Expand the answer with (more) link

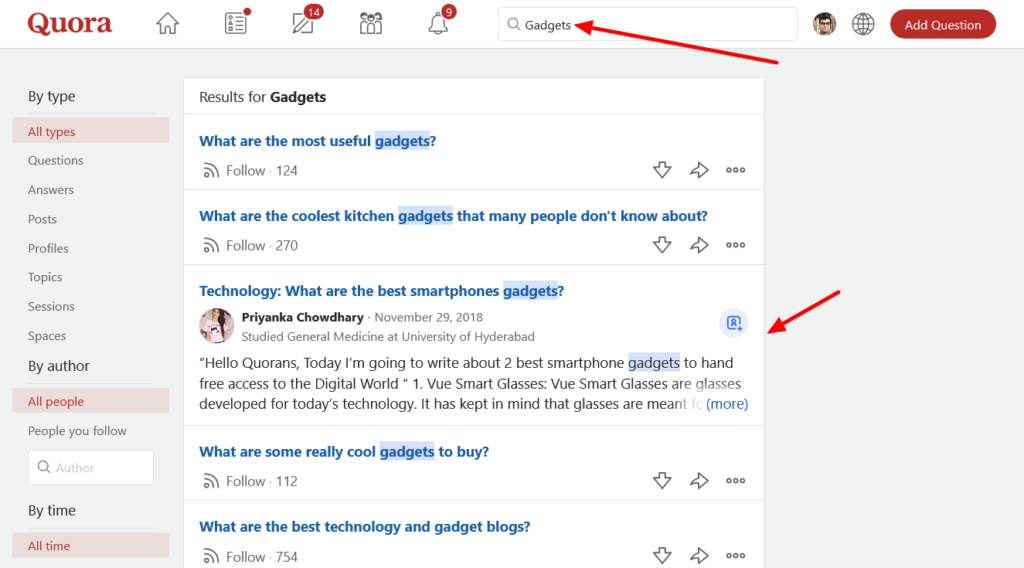click(x=727, y=404)
